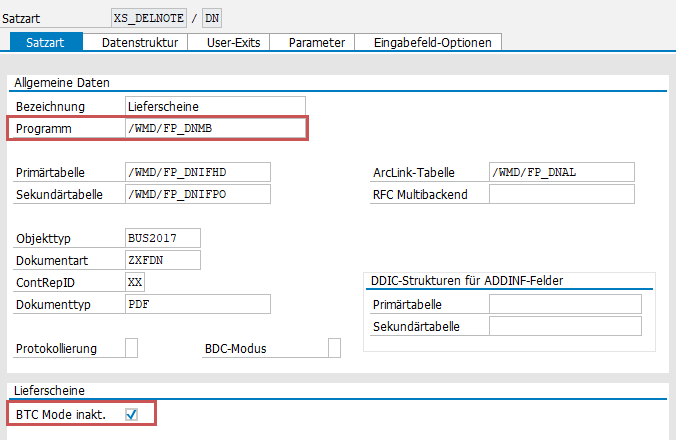Click the ArcLink-Tabelle input field
Image resolution: width=676 pixels, height=440 pixels.
(x=561, y=173)
